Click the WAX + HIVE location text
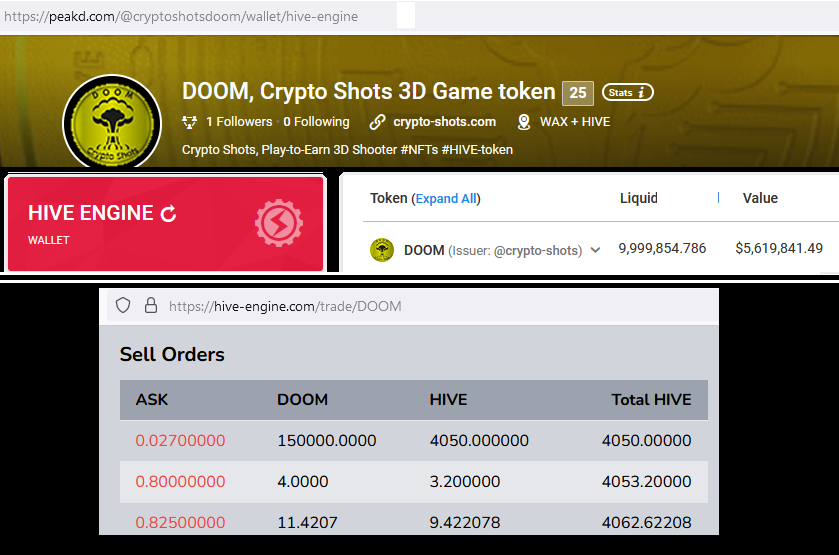 click(575, 121)
